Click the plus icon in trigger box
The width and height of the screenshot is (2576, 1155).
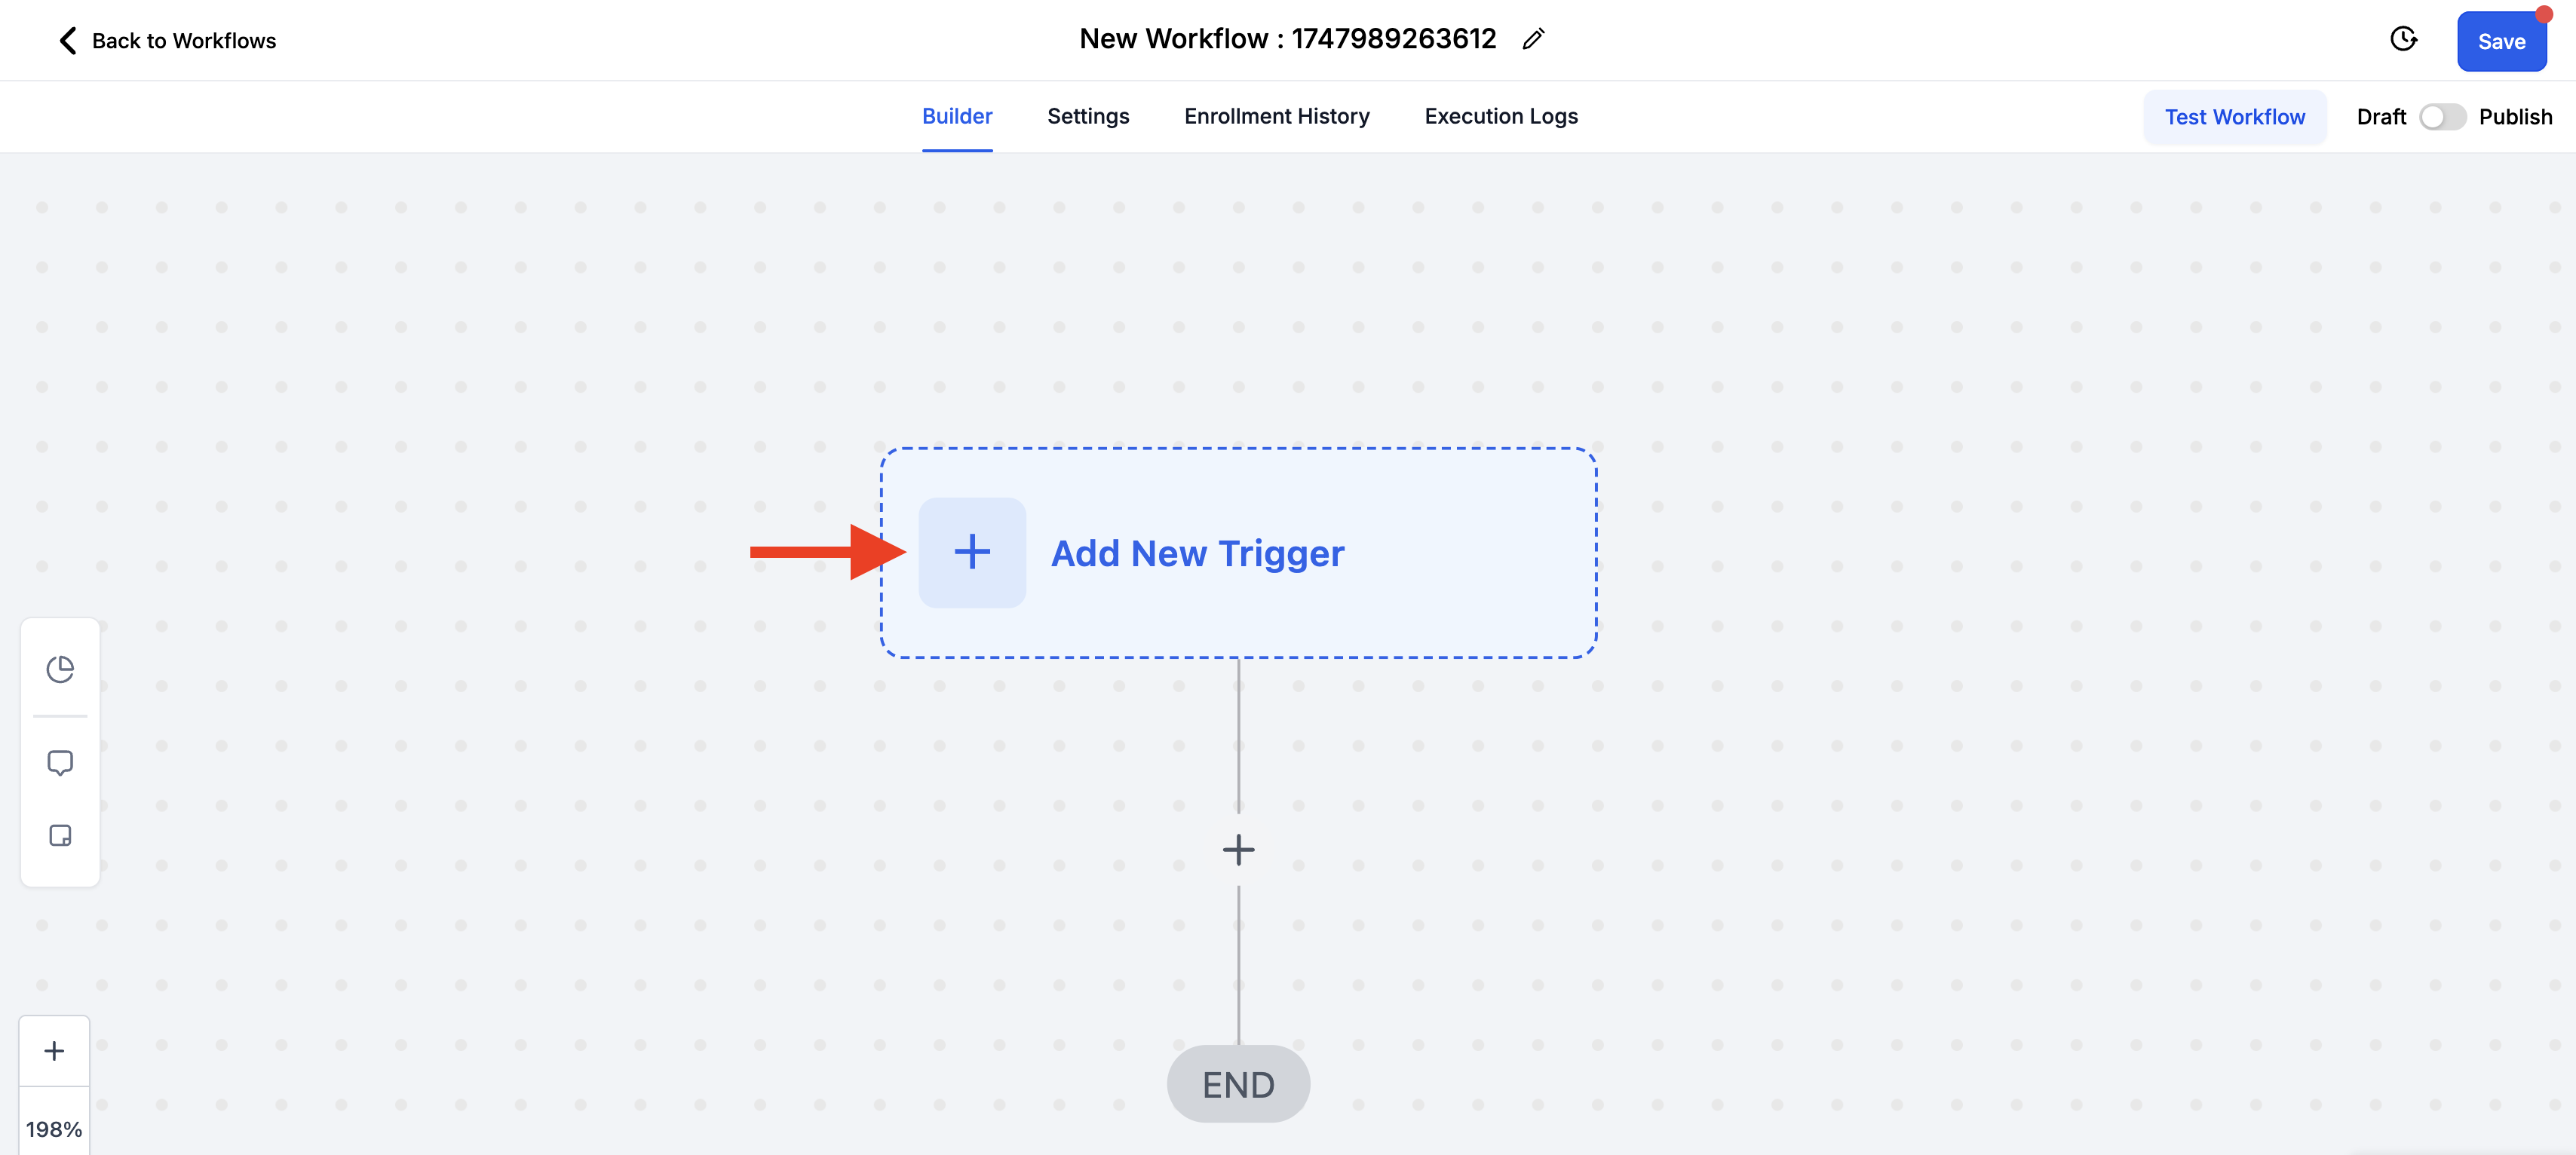point(971,552)
